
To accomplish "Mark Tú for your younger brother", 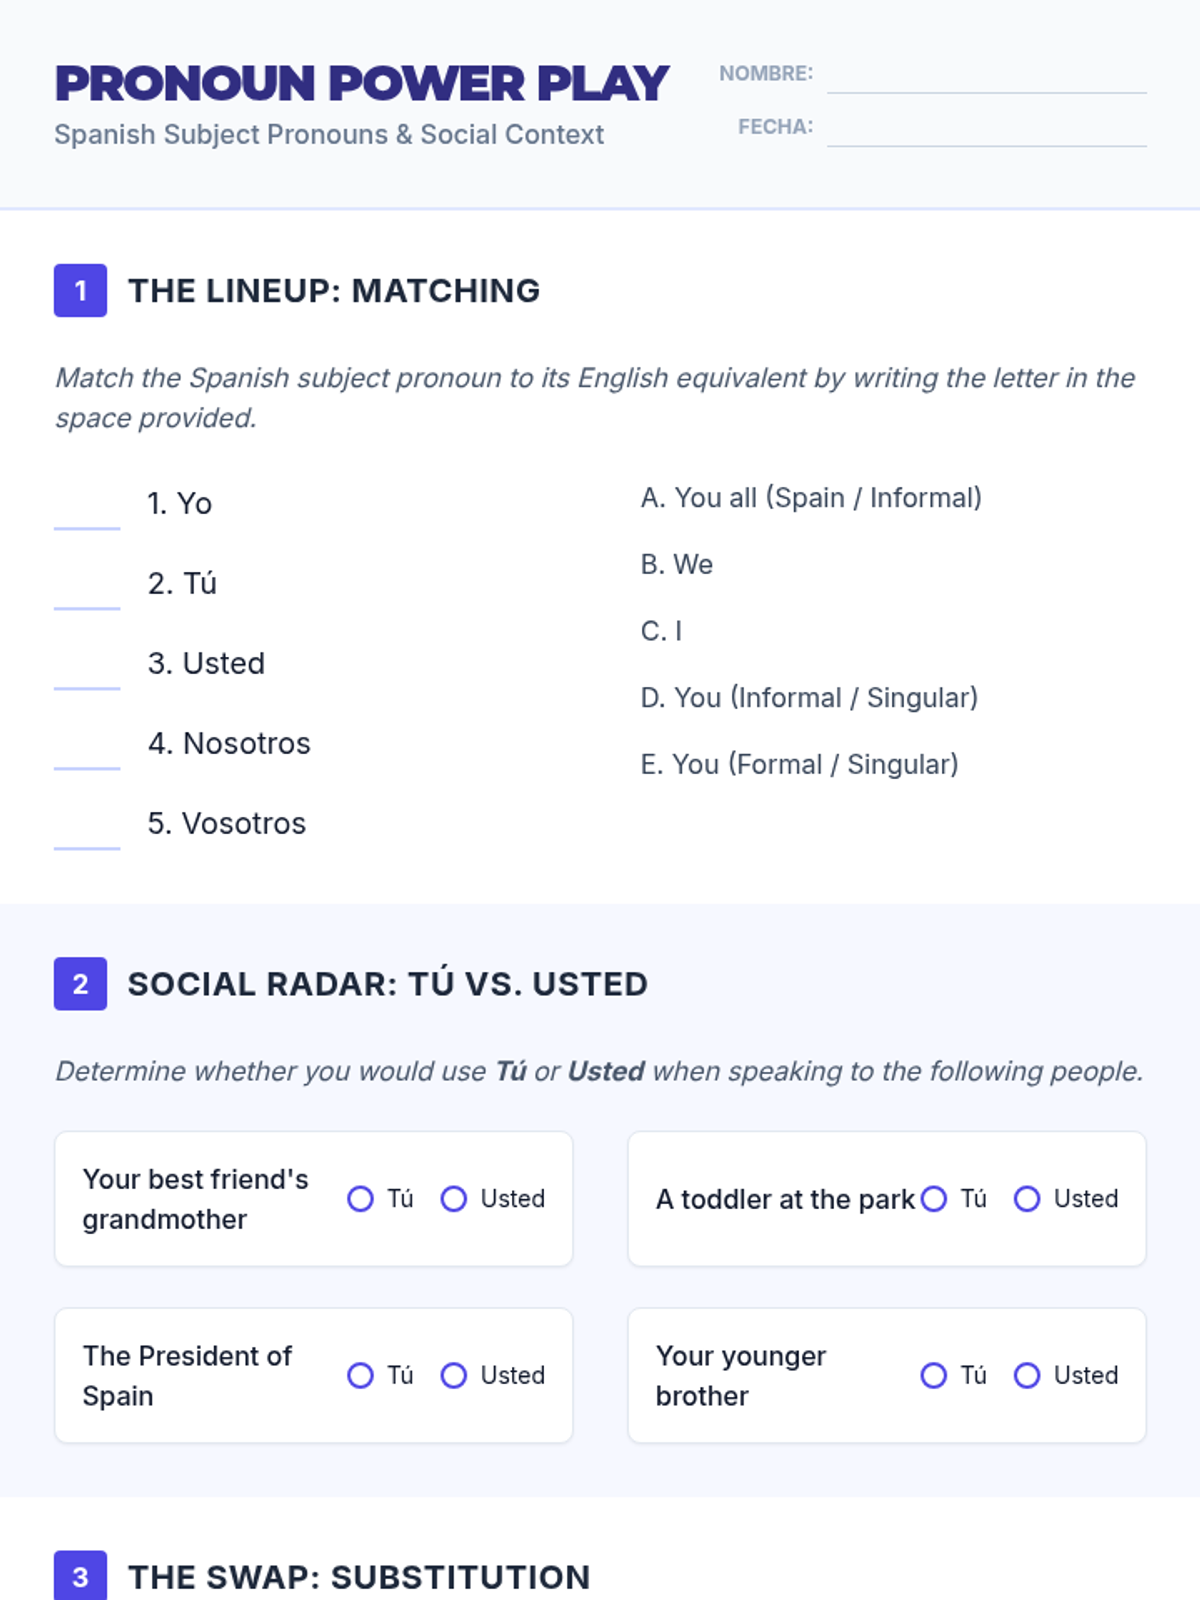I will click(934, 1376).
